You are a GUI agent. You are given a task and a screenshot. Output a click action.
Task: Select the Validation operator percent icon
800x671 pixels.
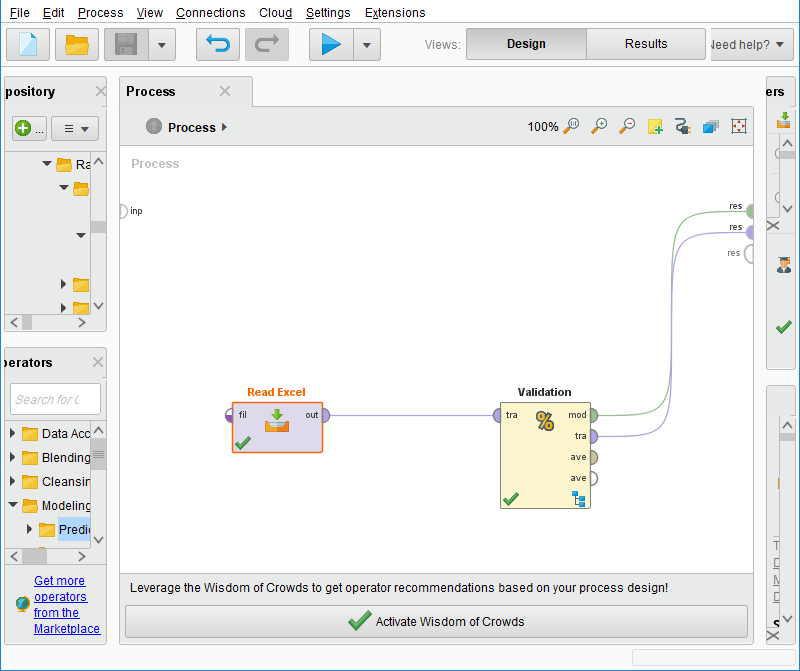click(x=545, y=421)
